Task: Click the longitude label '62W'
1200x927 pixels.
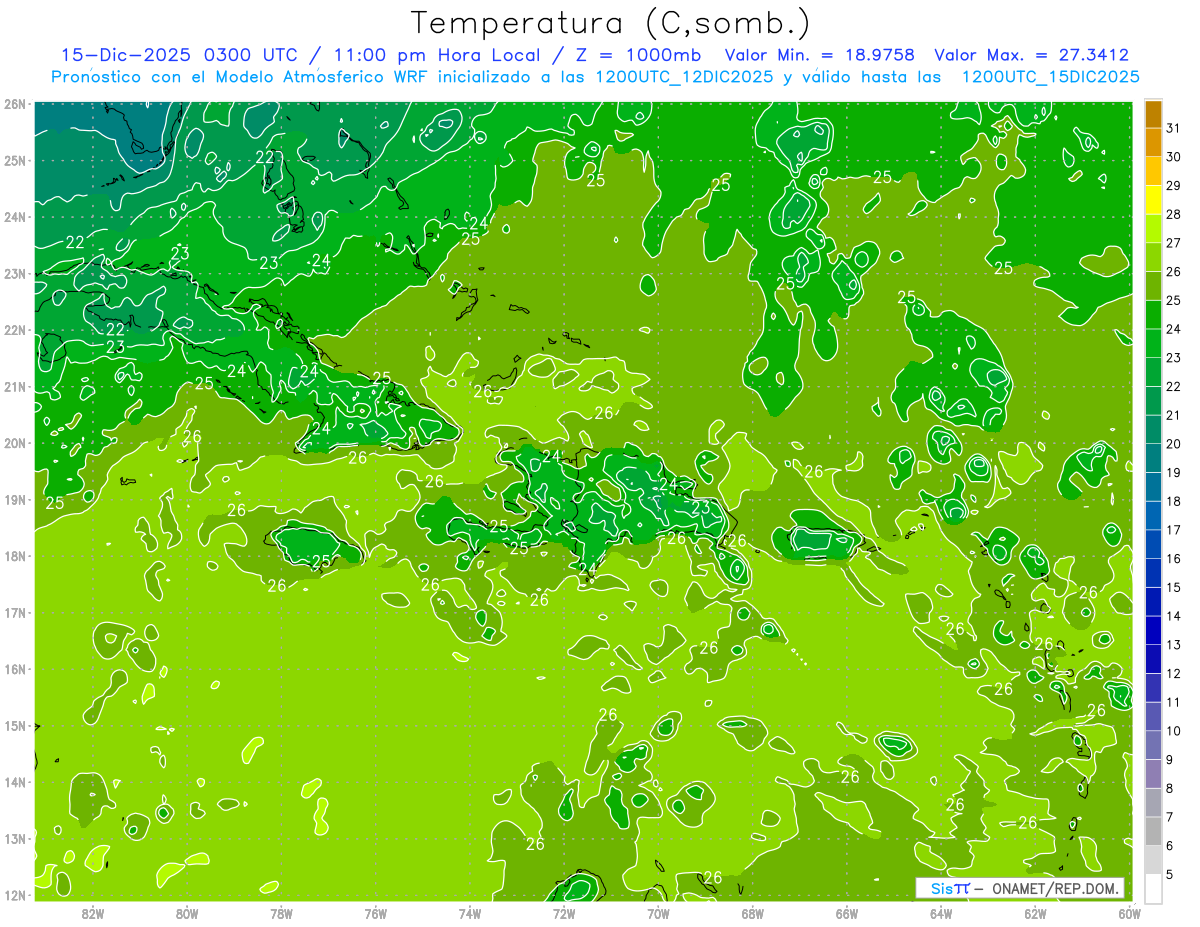Action: coord(1035,913)
